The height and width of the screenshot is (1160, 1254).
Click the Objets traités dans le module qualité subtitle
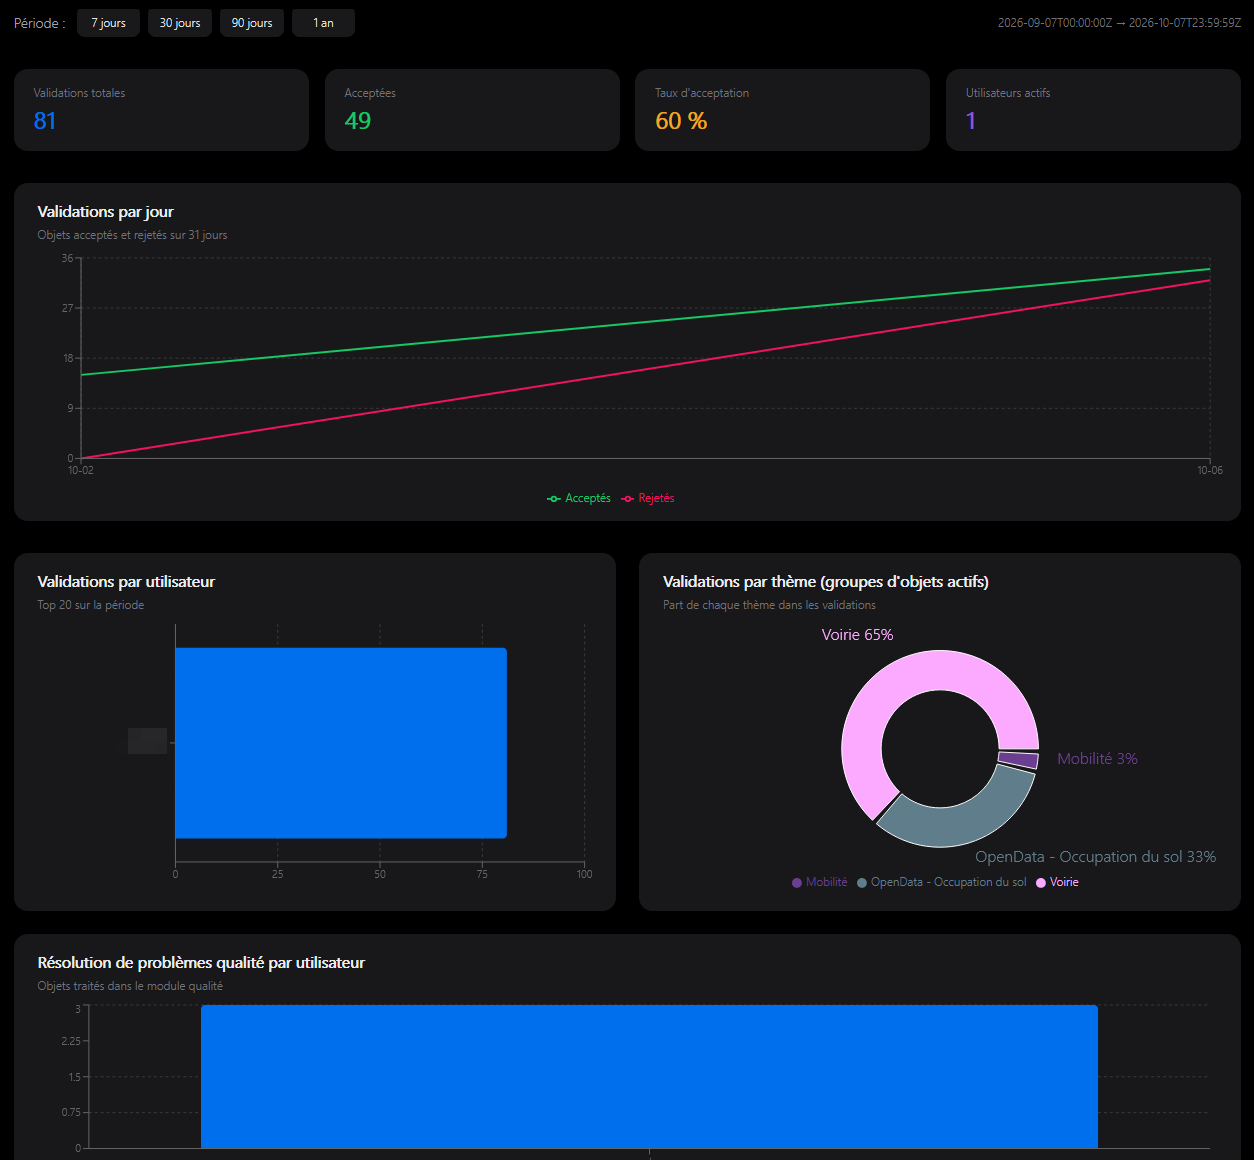(x=130, y=986)
